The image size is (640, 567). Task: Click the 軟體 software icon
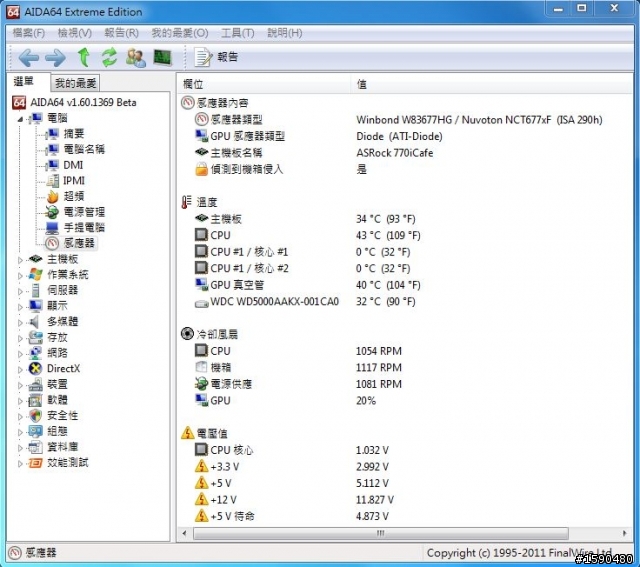(36, 400)
